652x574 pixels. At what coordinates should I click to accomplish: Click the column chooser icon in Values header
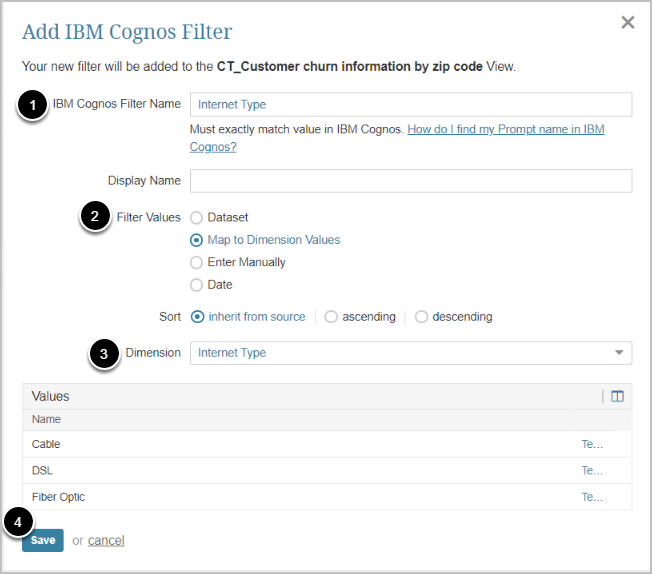[x=617, y=396]
